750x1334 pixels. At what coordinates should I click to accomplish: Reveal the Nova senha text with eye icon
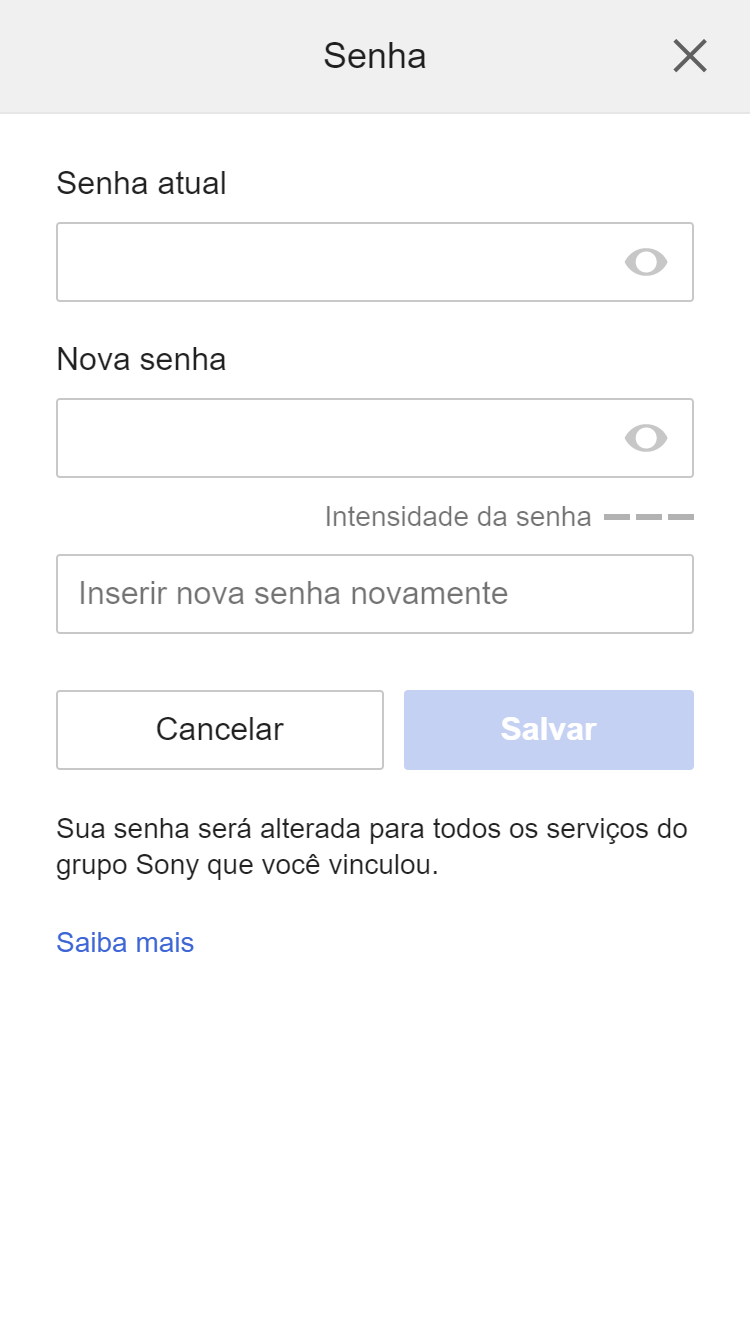click(646, 438)
